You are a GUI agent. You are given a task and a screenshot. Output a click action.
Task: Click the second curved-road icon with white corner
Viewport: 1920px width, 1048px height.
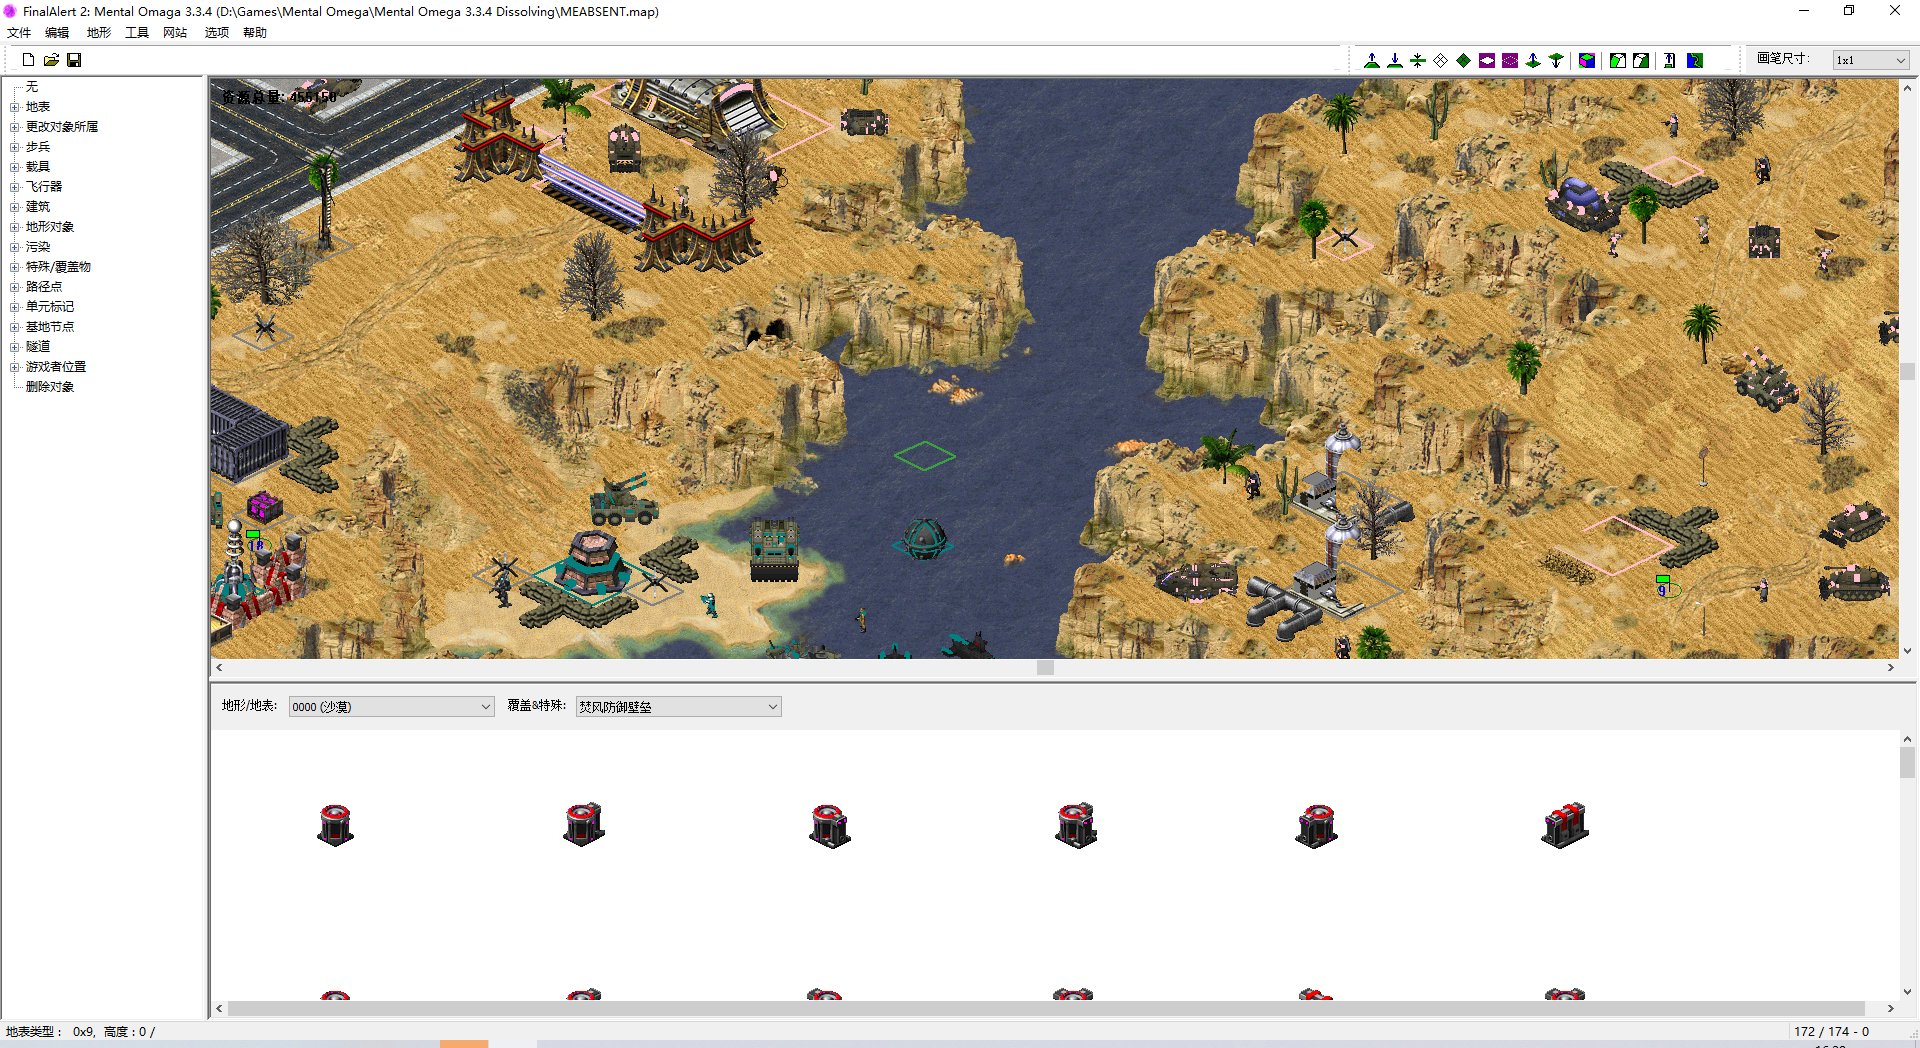pyautogui.click(x=1641, y=61)
